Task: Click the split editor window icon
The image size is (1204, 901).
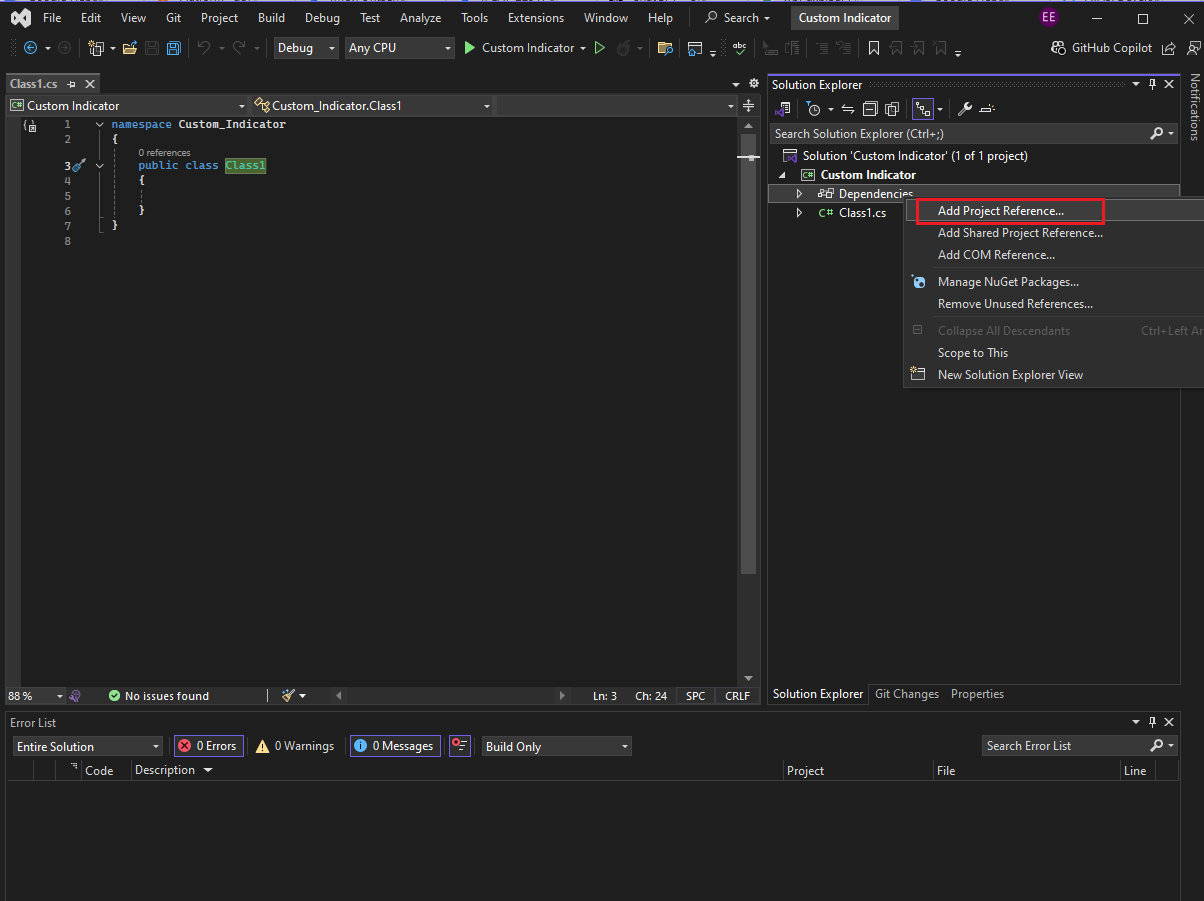Action: [748, 106]
